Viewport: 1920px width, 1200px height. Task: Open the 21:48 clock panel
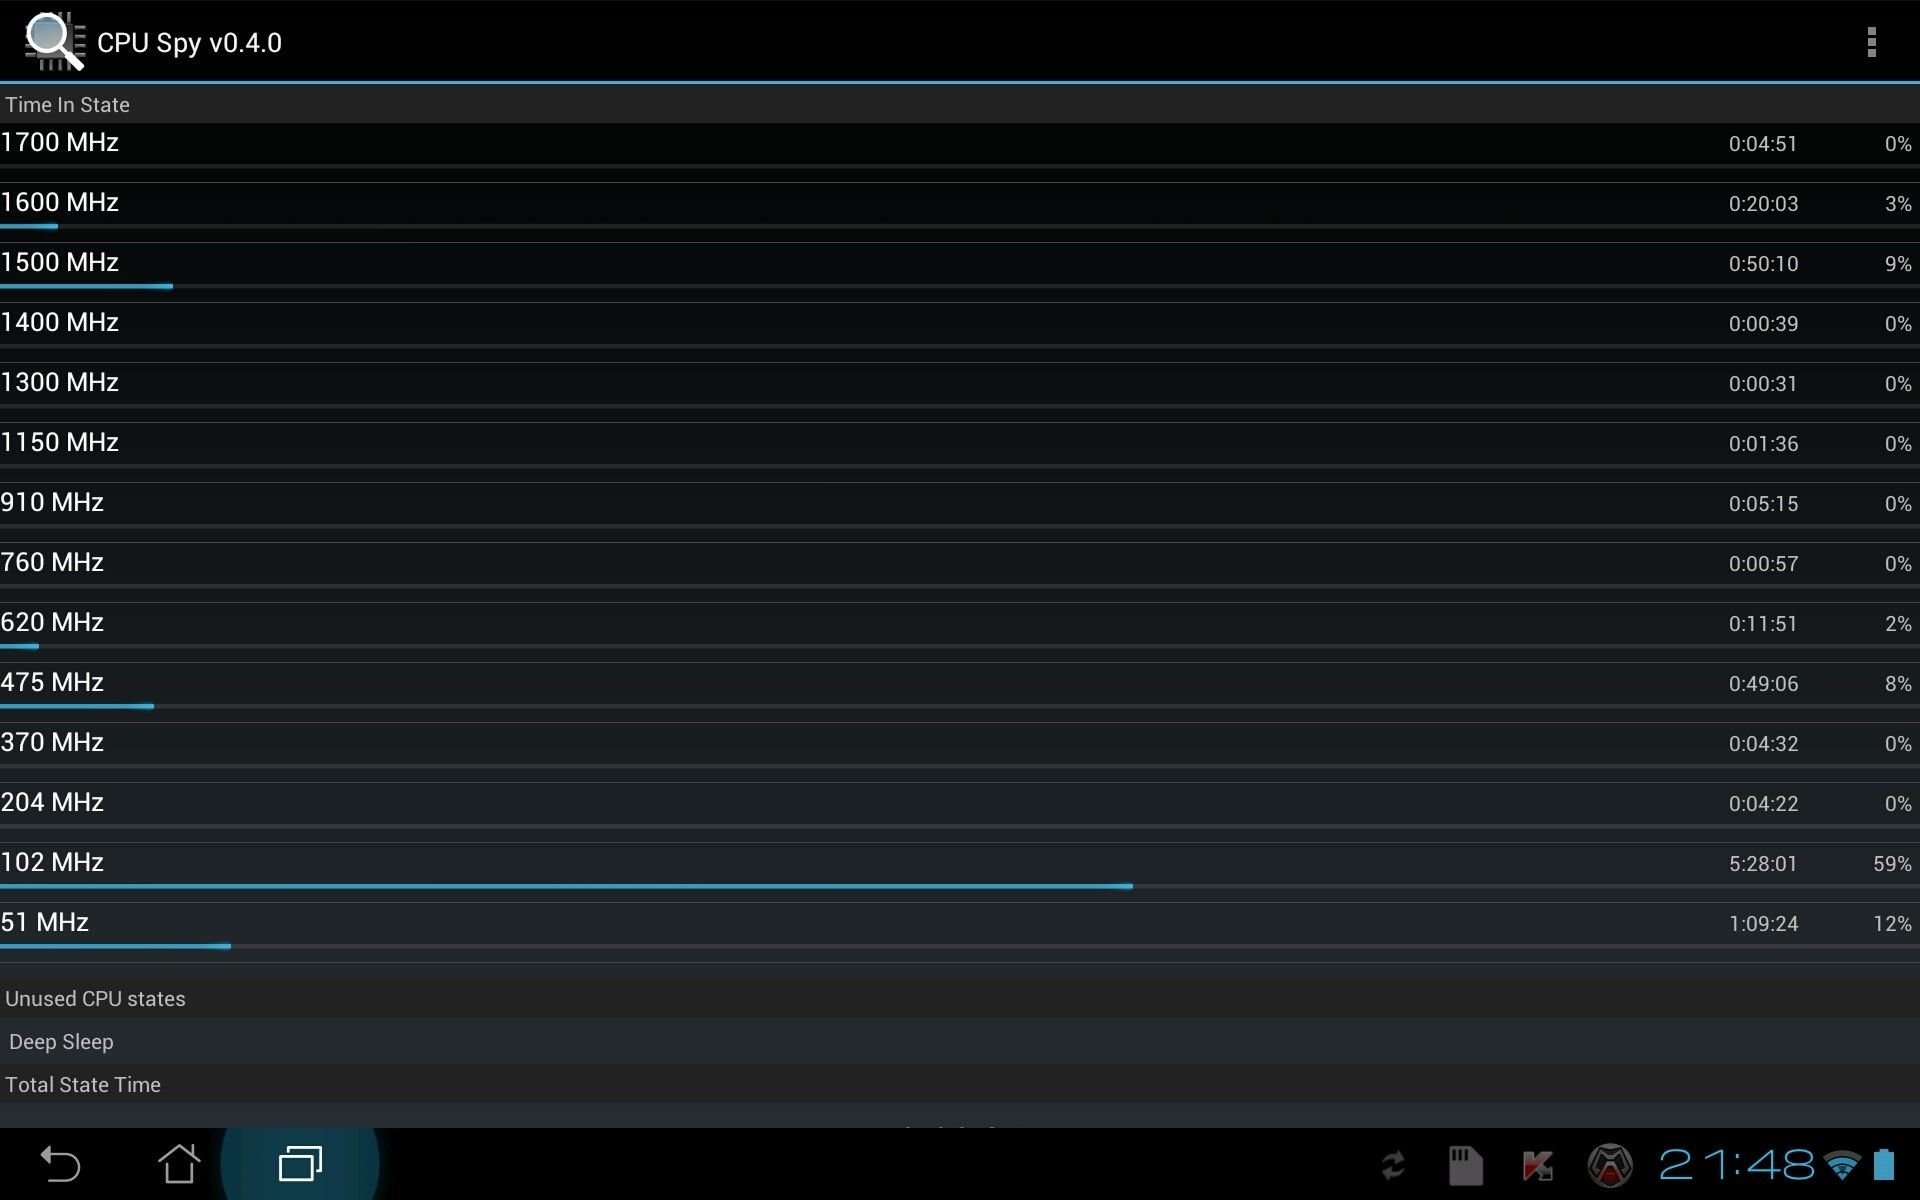1737,1165
